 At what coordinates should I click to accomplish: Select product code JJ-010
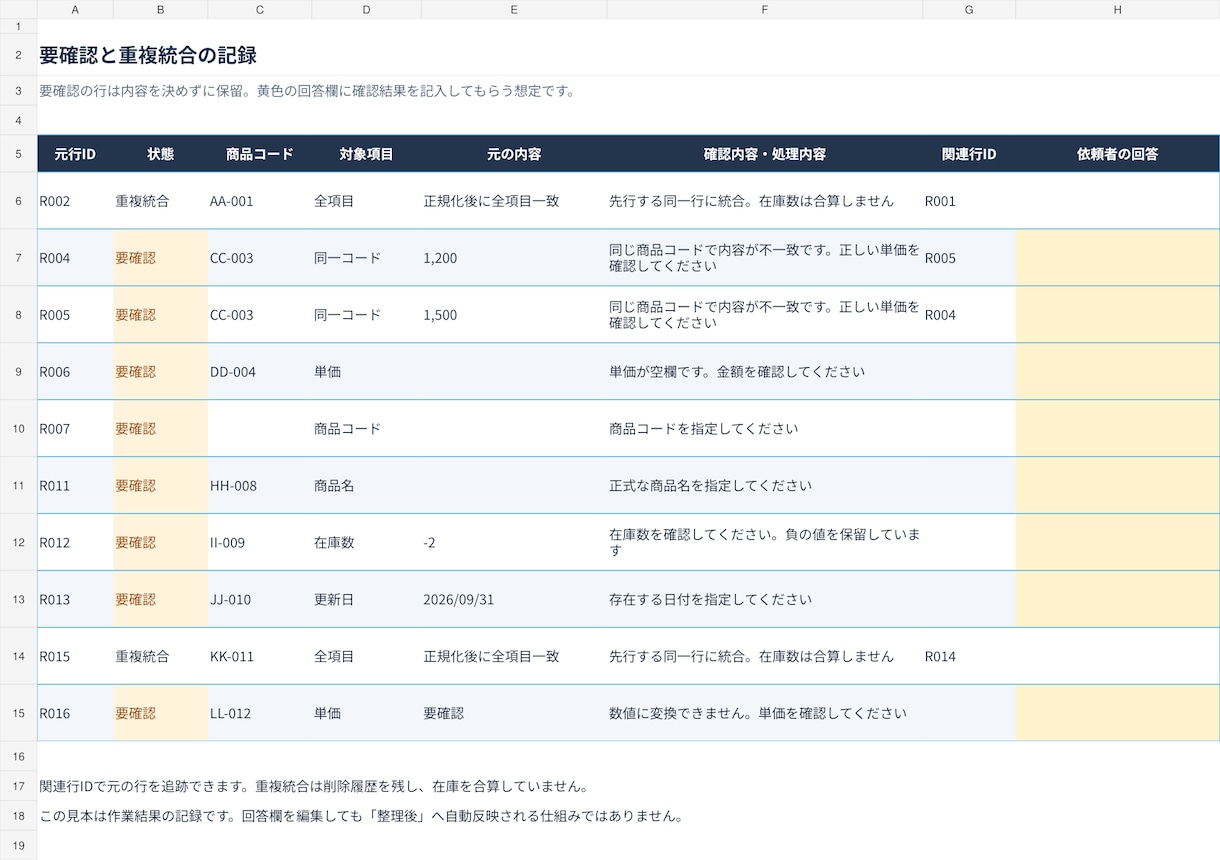click(x=260, y=600)
